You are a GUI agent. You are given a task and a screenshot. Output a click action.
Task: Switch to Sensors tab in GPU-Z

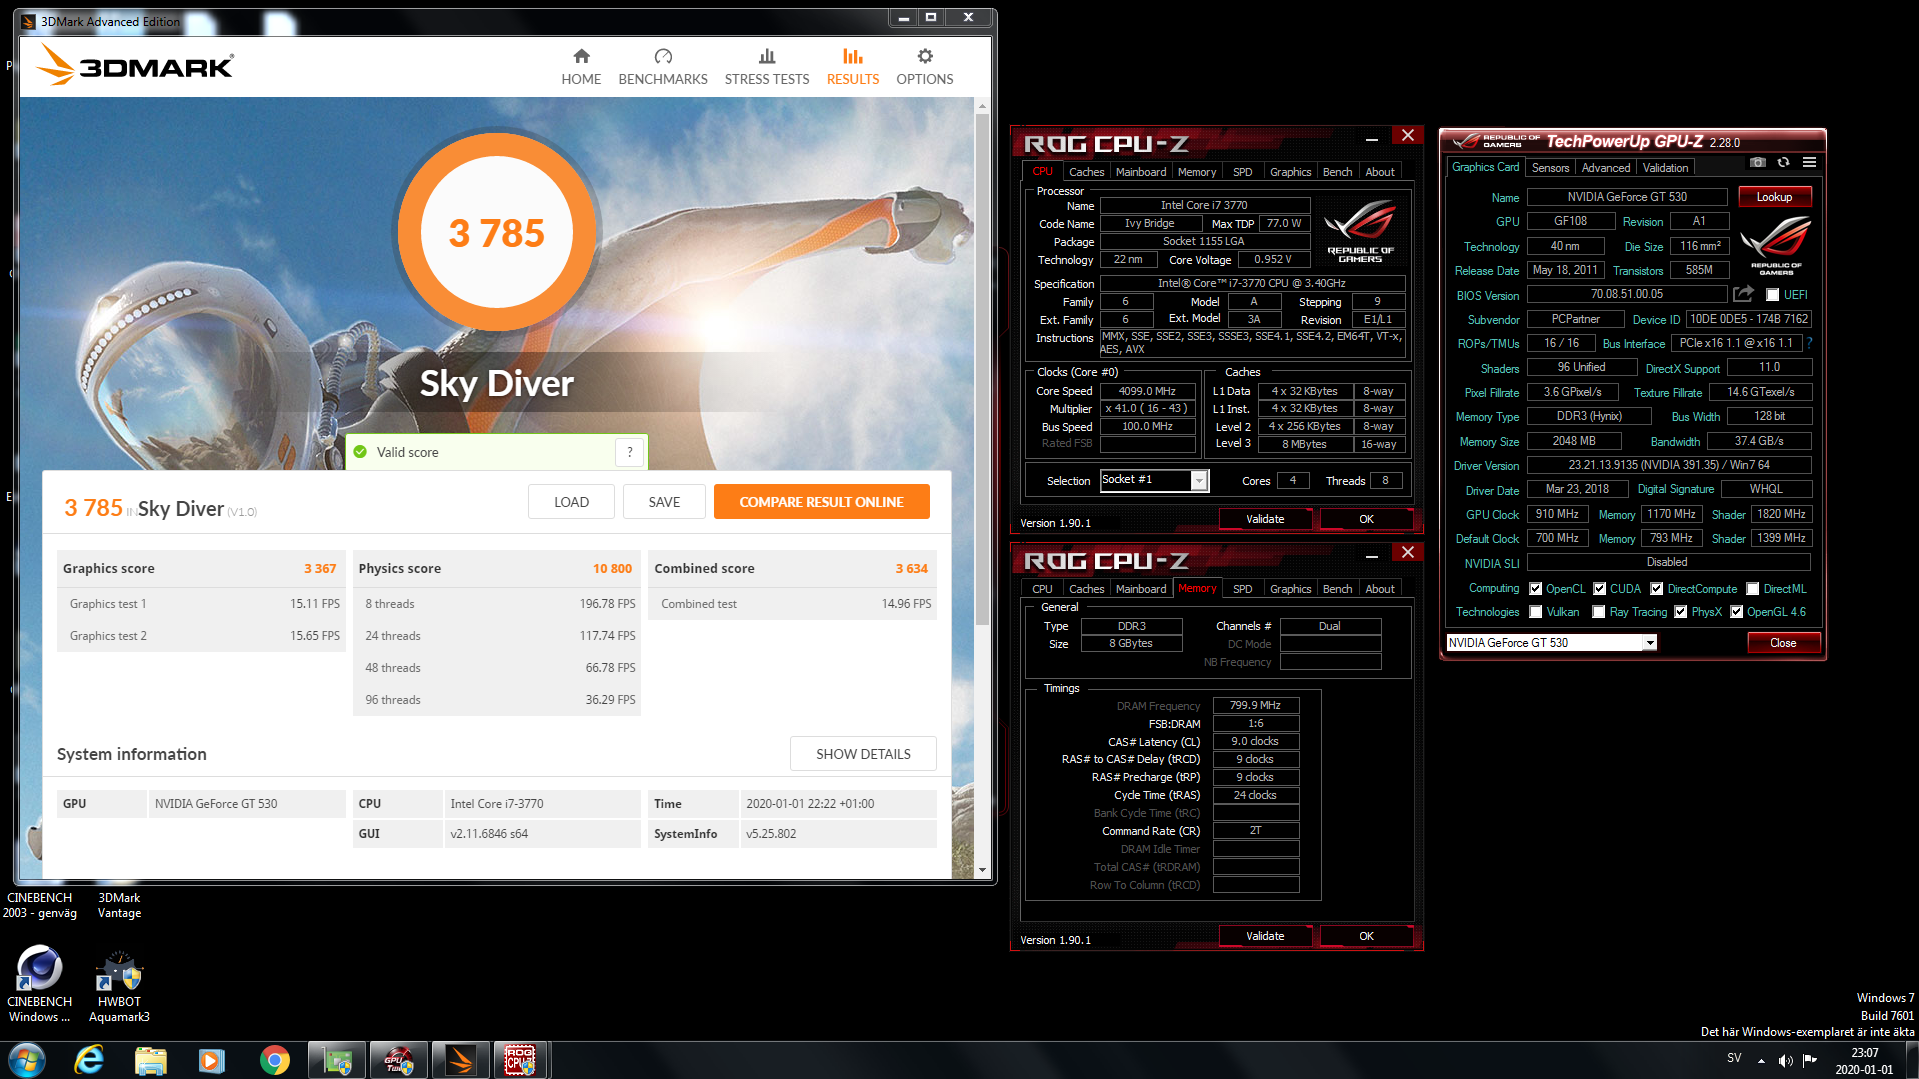coord(1550,168)
